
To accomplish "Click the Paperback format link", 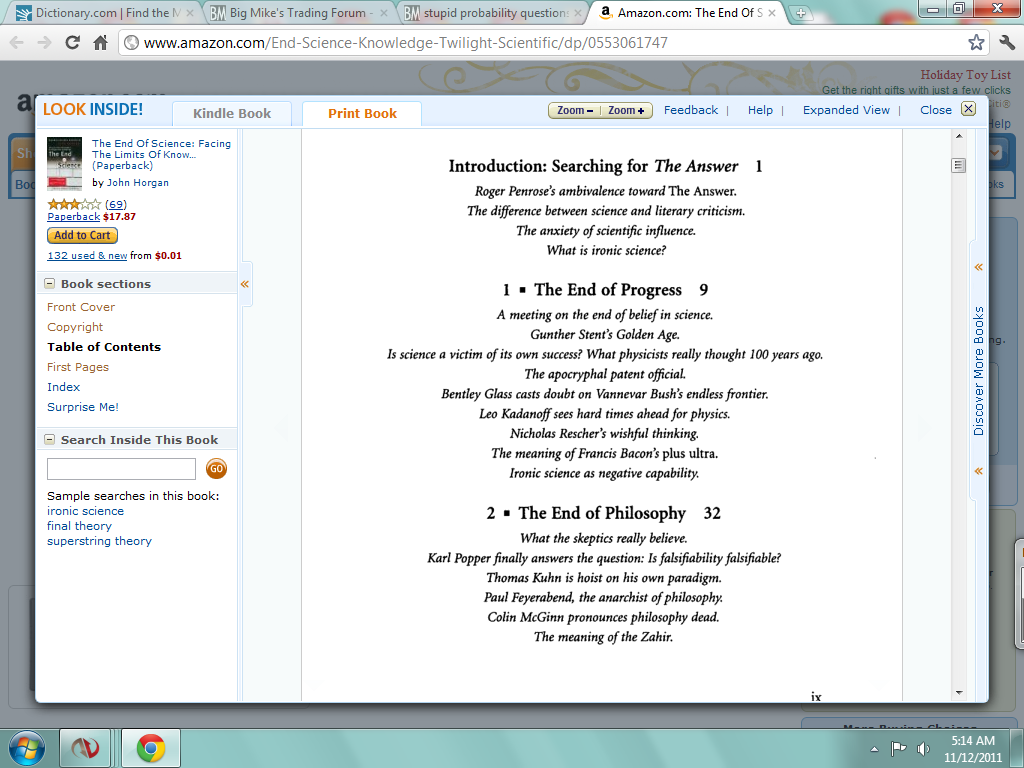I will click(73, 217).
